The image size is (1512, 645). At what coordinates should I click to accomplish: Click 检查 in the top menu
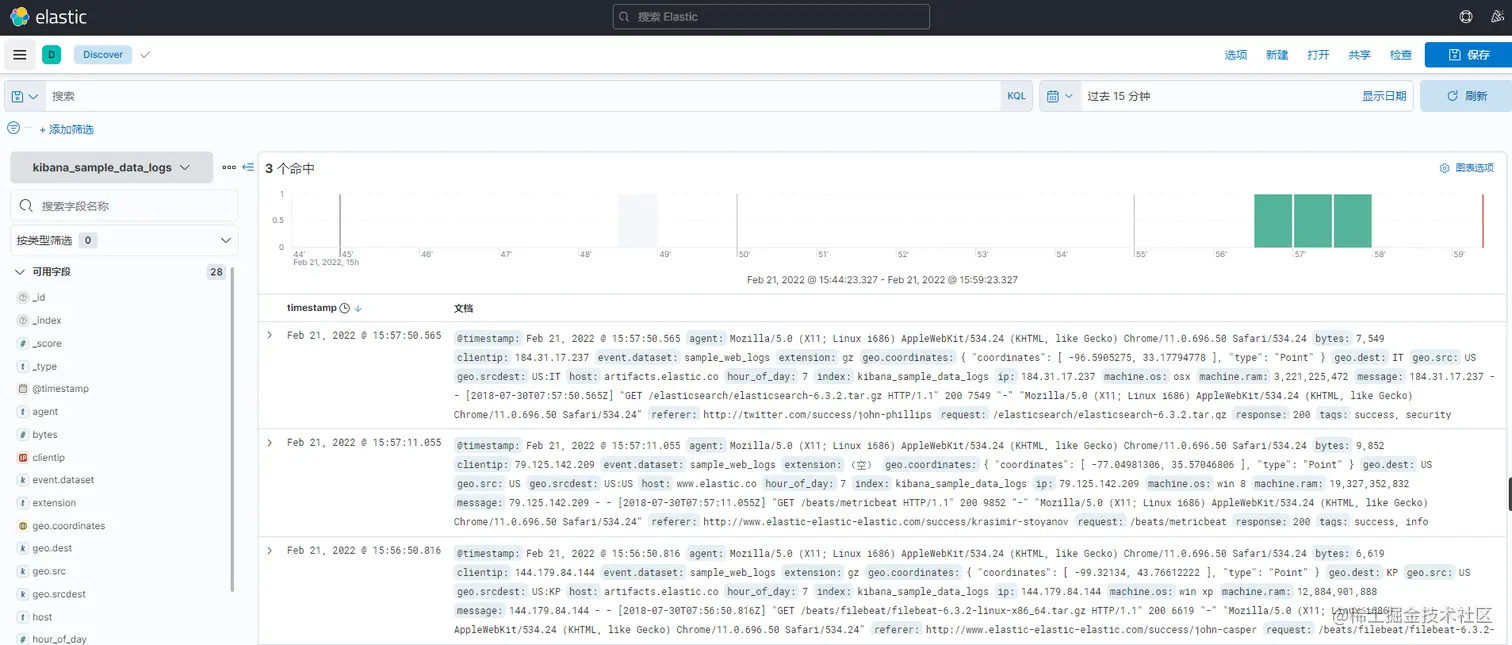pos(1401,55)
